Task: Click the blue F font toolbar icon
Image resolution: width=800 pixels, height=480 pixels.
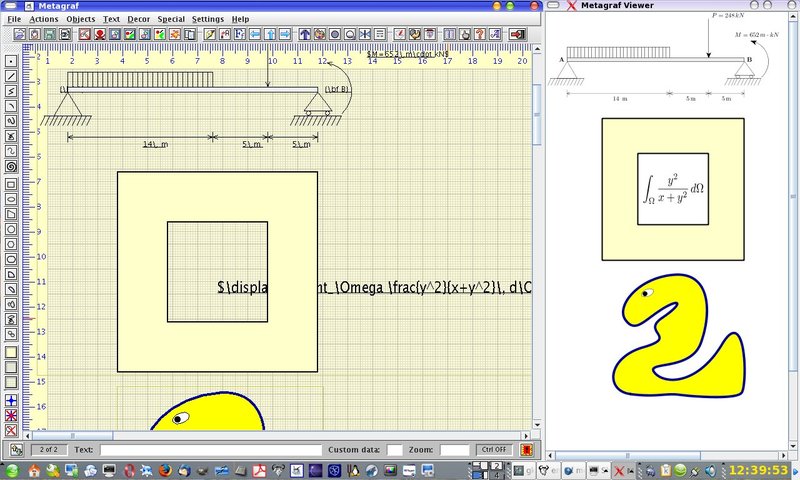Action: point(239,34)
